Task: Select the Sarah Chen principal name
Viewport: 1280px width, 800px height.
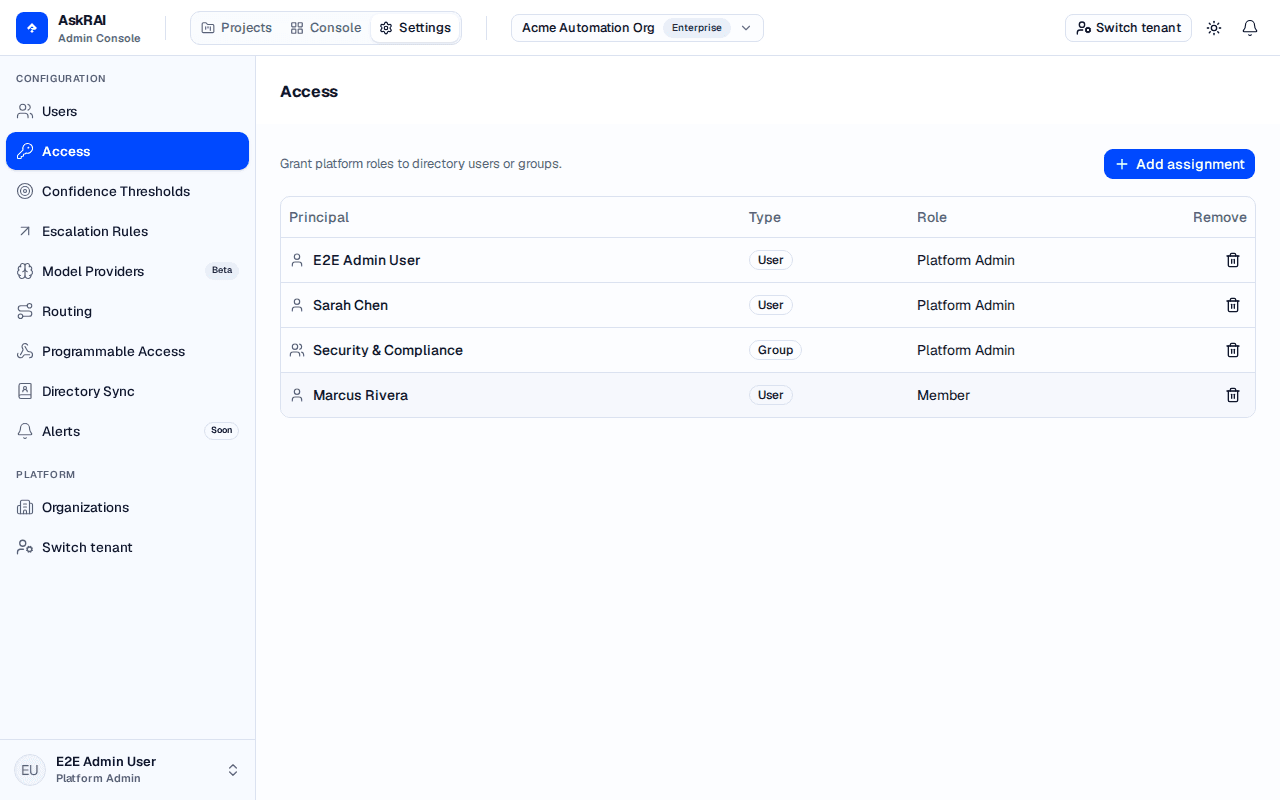Action: point(351,305)
